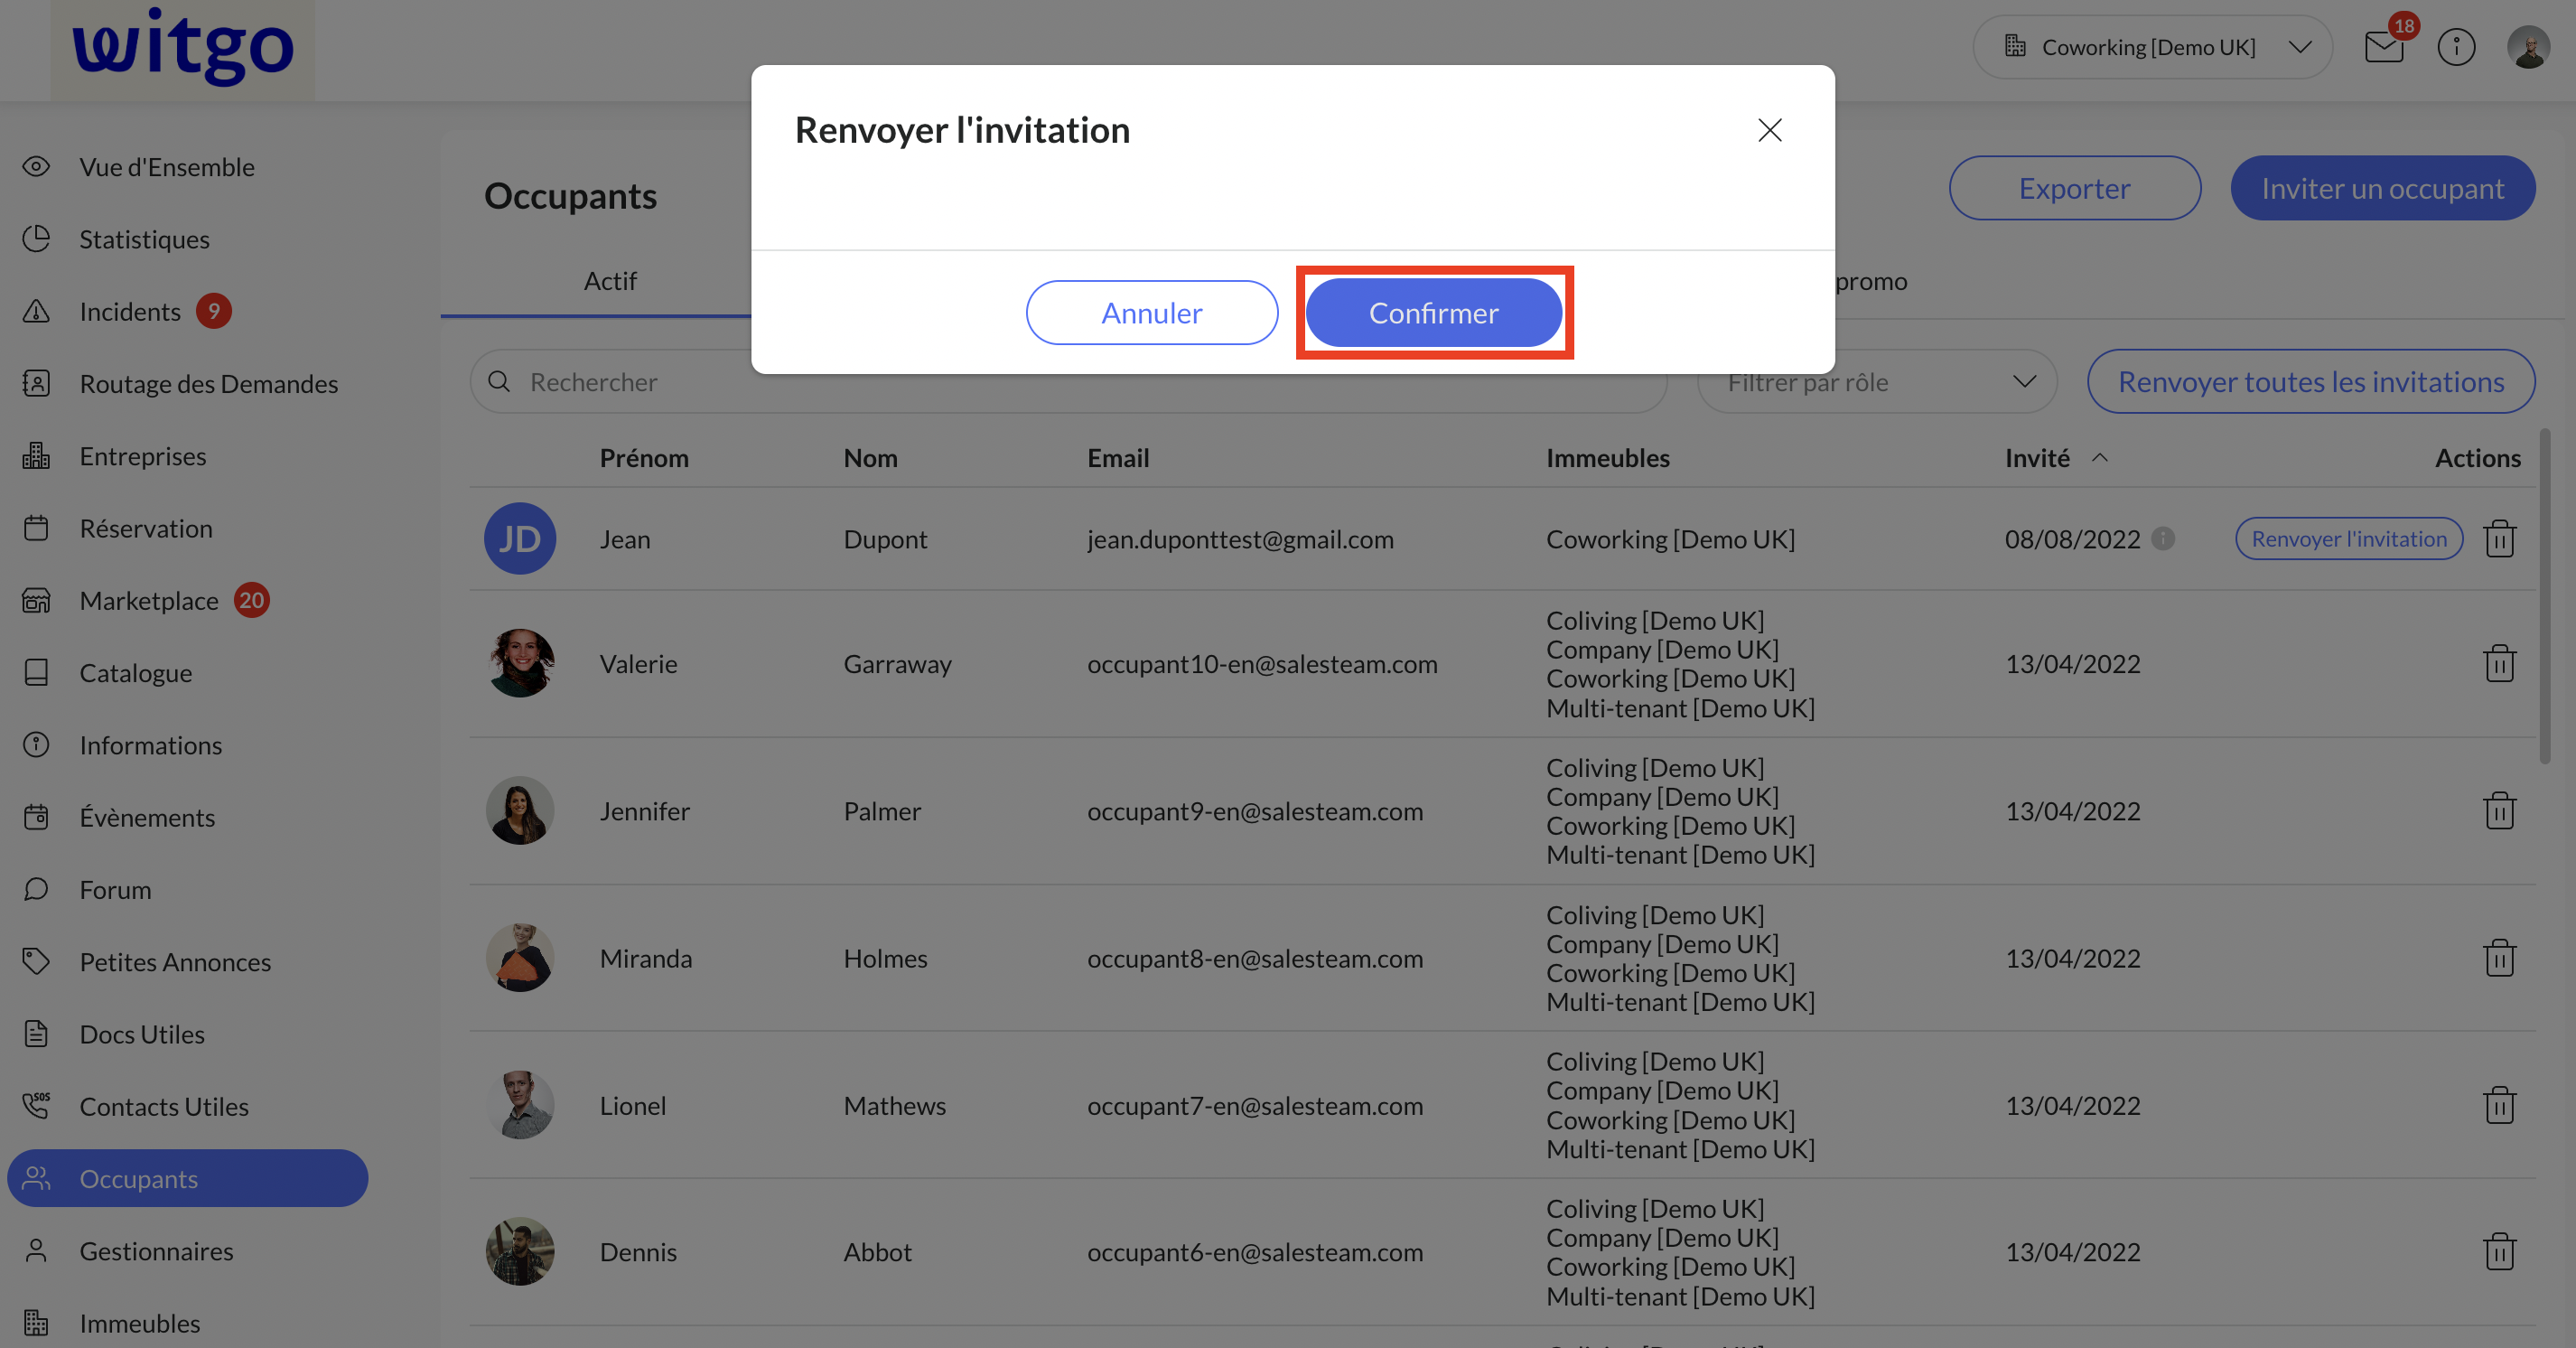The height and width of the screenshot is (1348, 2576).
Task: Open the Coworking [Demo UK] building selector
Action: (2152, 47)
